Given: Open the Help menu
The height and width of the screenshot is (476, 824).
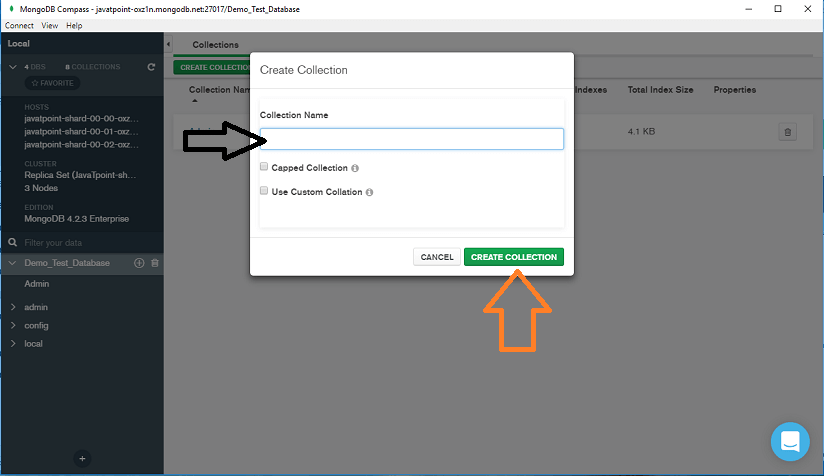Looking at the screenshot, I should coord(74,25).
